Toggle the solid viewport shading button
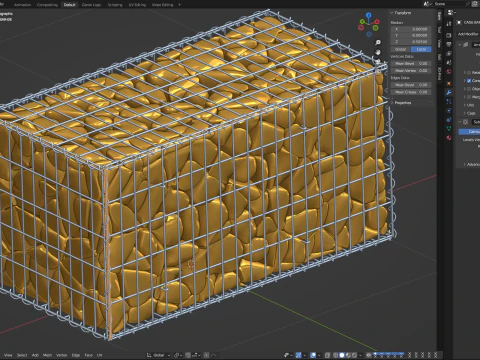The image size is (480, 360). 342,355
